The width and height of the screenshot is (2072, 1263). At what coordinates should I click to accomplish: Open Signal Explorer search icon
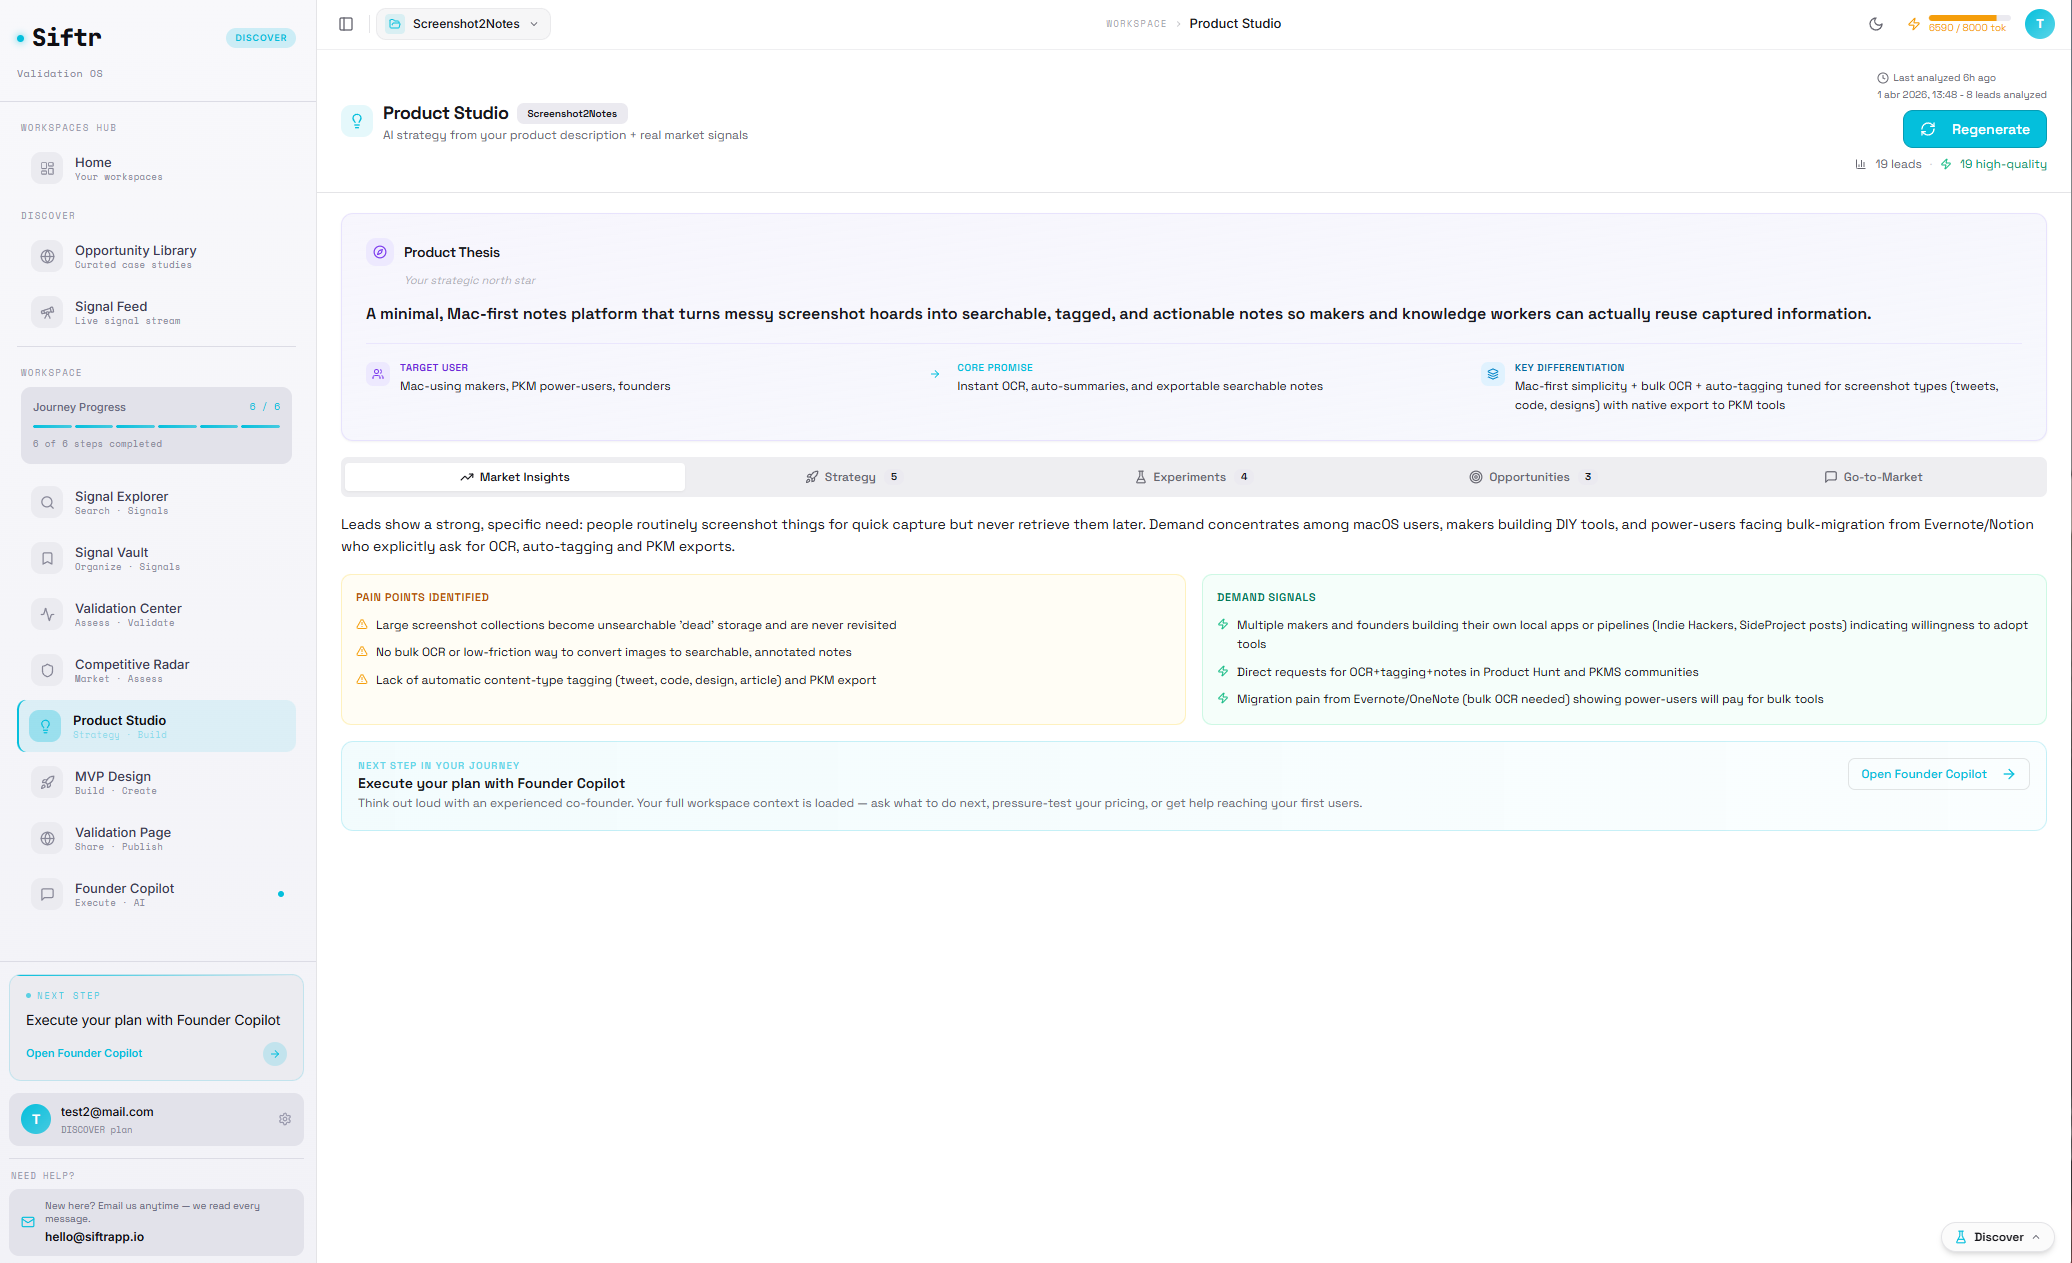tap(47, 503)
